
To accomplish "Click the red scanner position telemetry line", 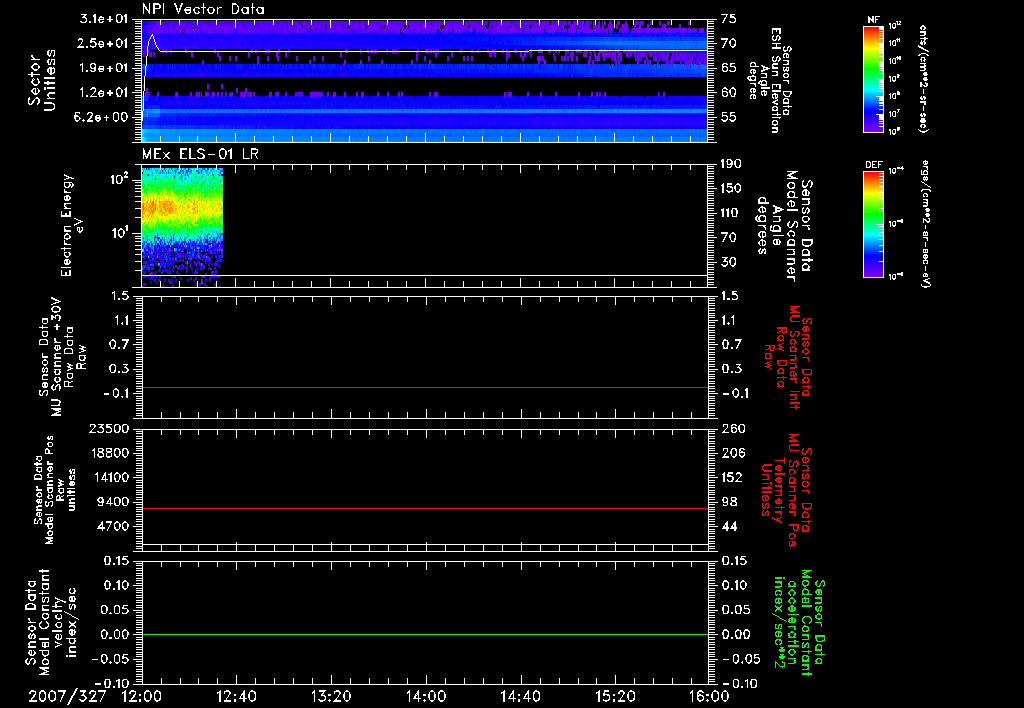I will click(x=424, y=508).
